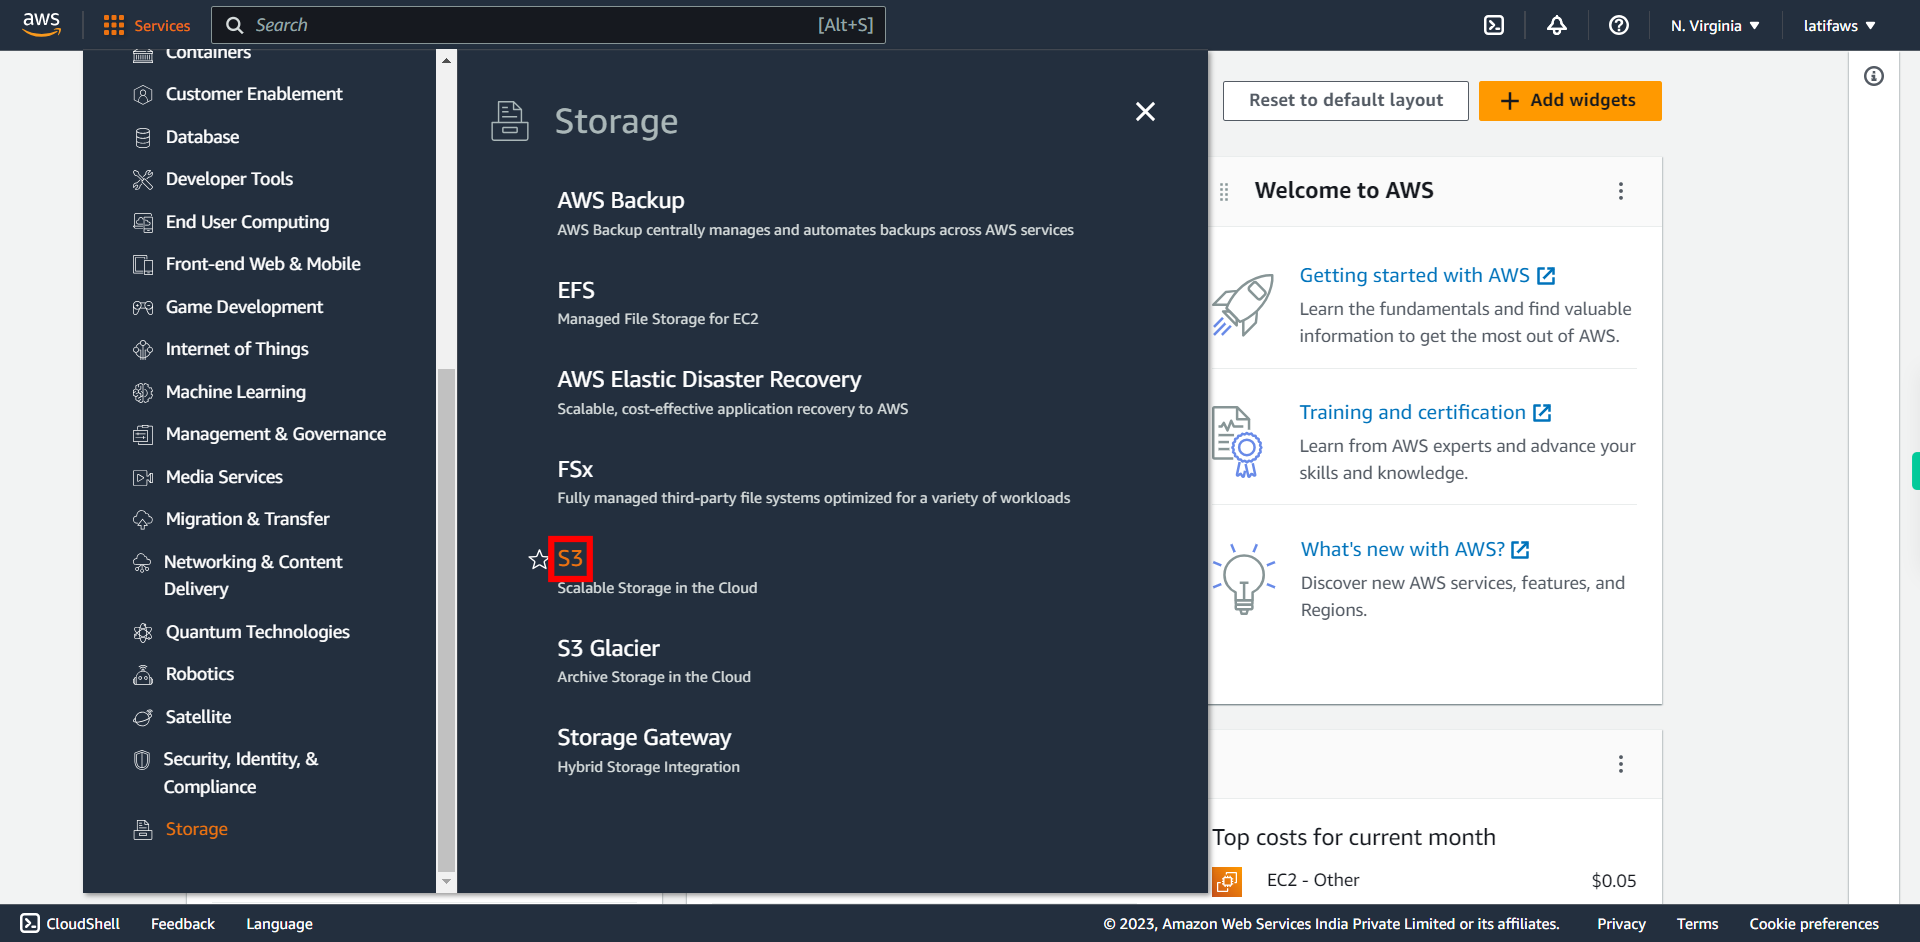Open S3 Glacier service
Screen dimensions: 1920x942
tap(608, 648)
